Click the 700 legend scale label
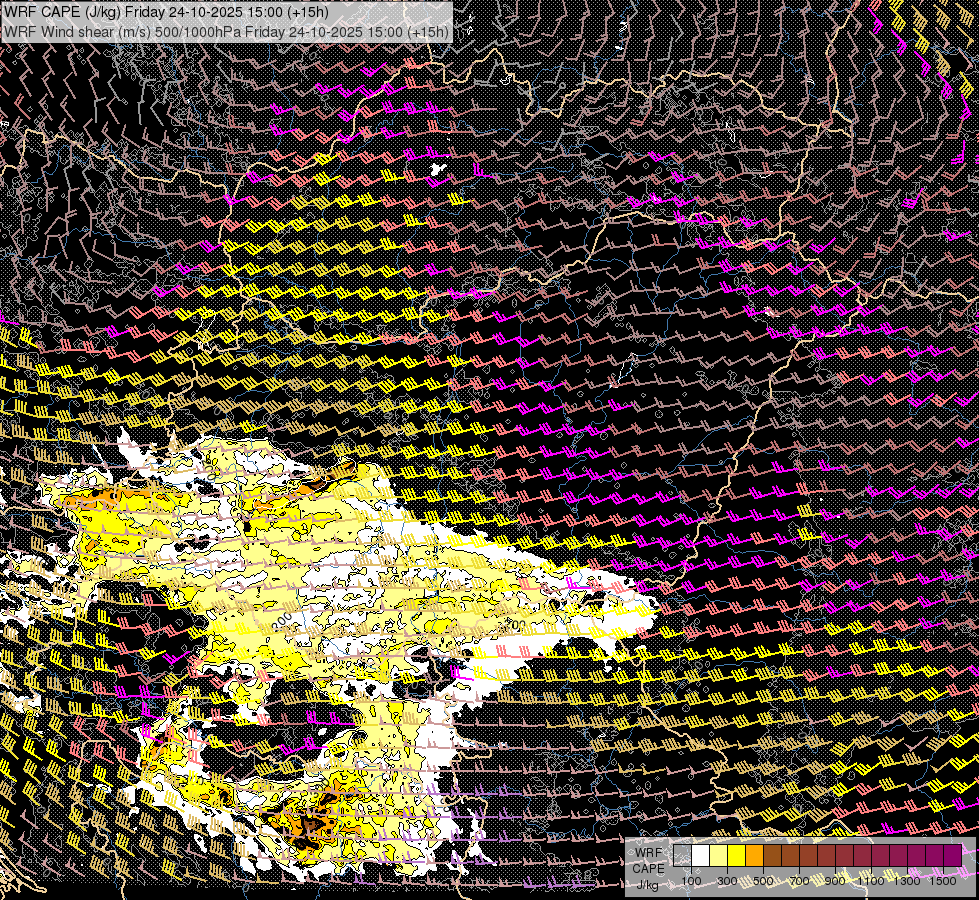The height and width of the screenshot is (900, 979). 799,881
